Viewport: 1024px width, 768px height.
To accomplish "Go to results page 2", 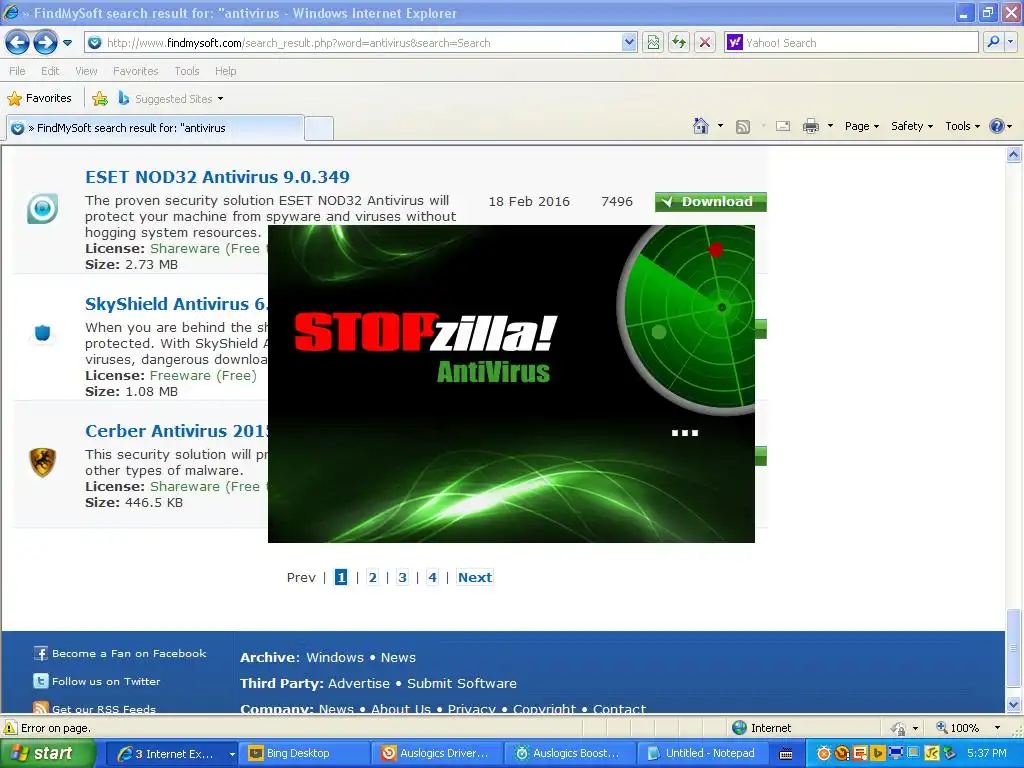I will coord(372,577).
